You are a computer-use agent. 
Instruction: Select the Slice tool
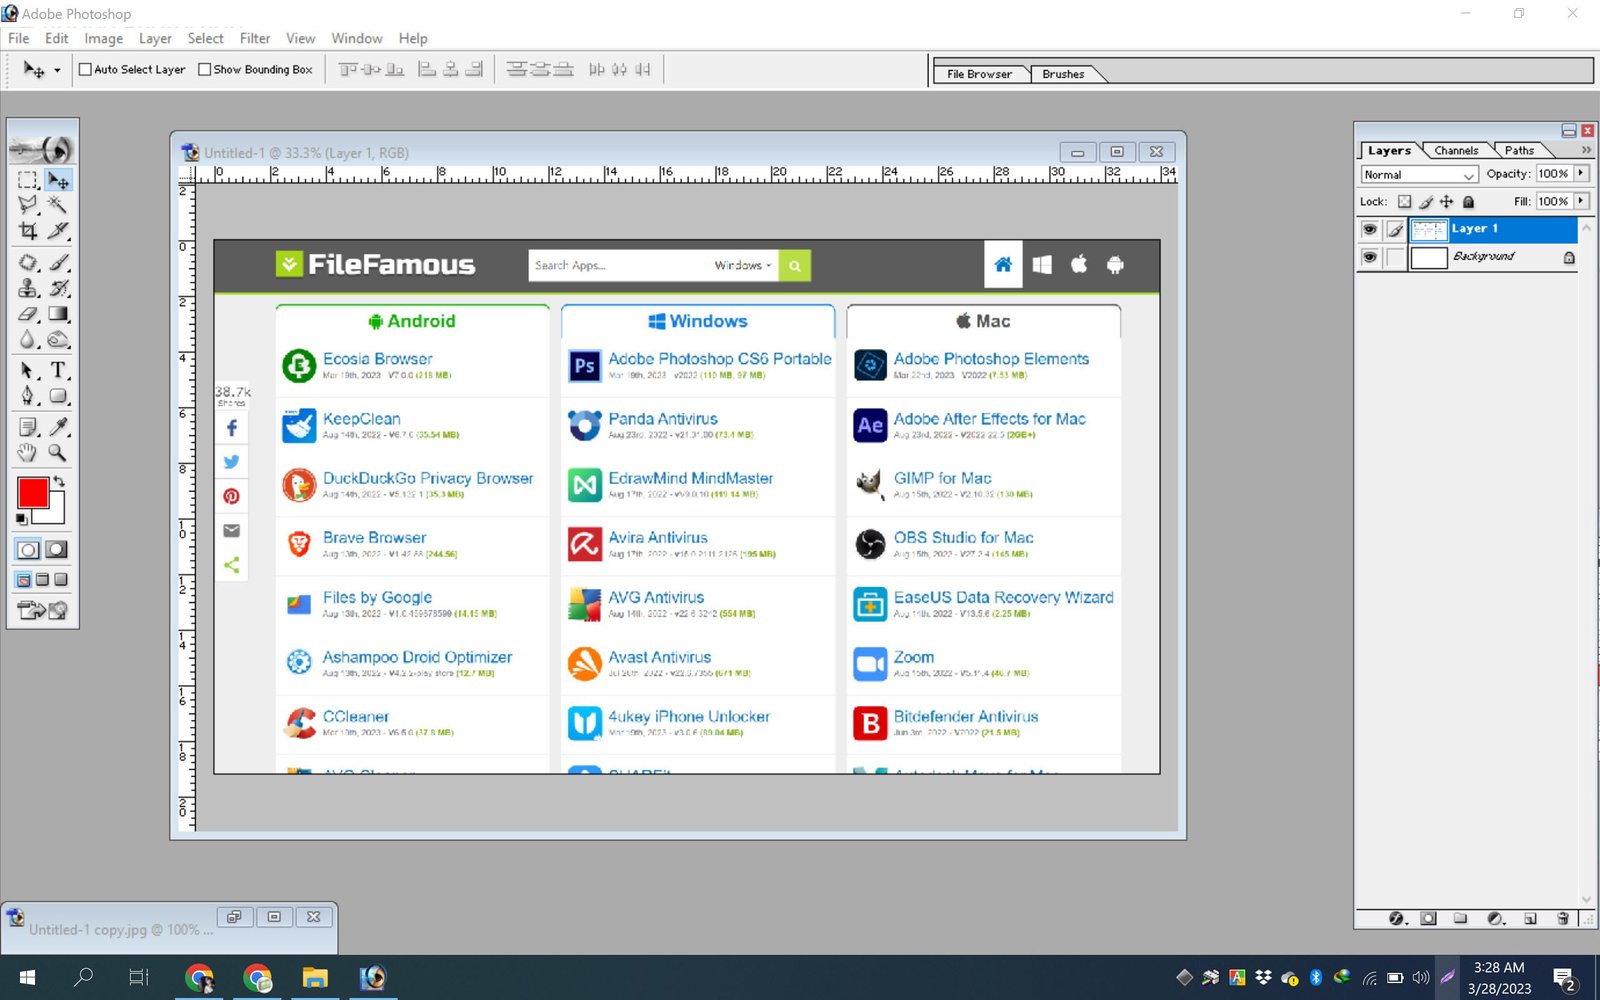point(58,231)
